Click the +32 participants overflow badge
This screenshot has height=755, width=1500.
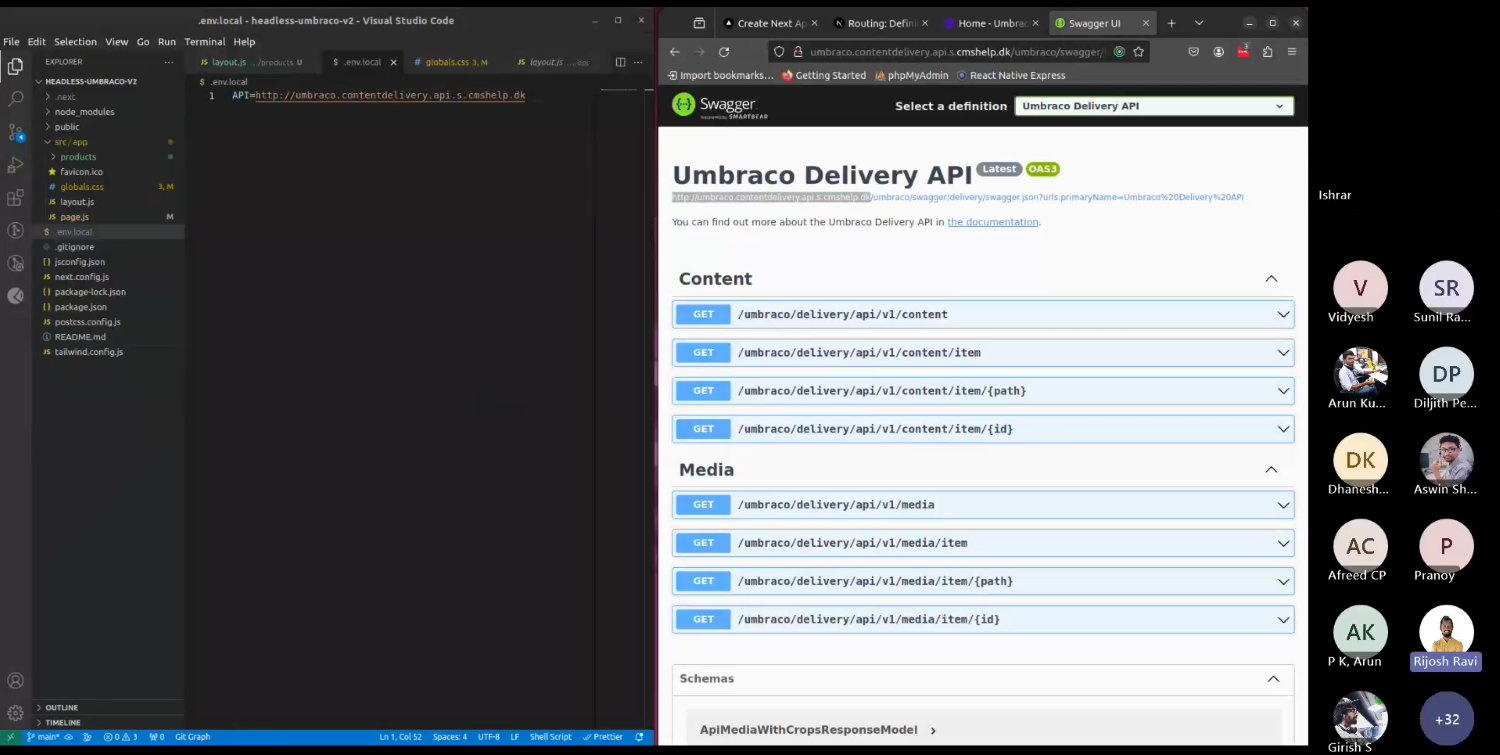(x=1445, y=719)
